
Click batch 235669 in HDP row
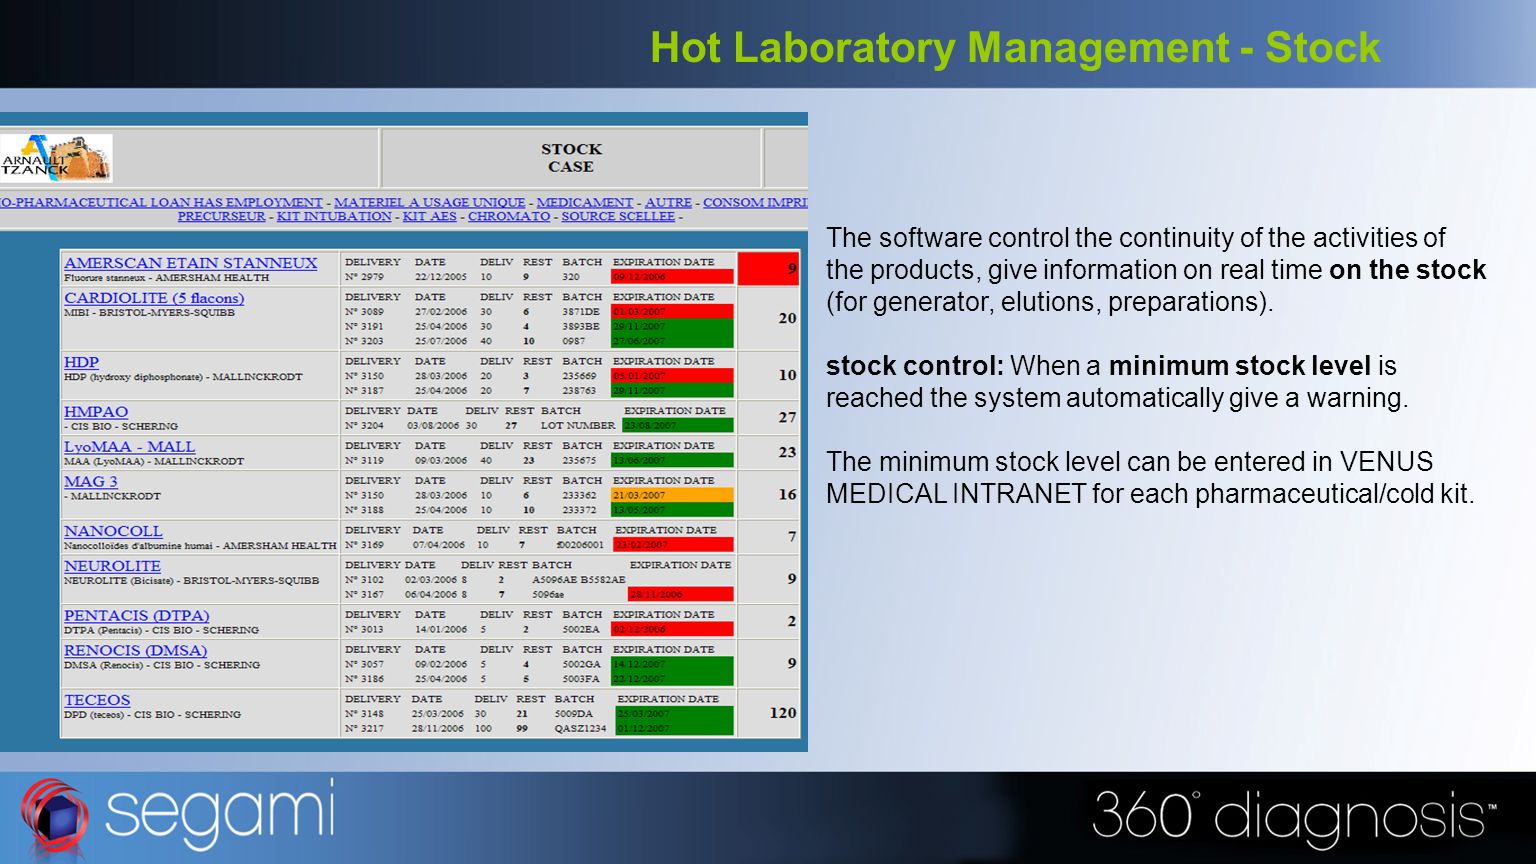pyautogui.click(x=579, y=376)
